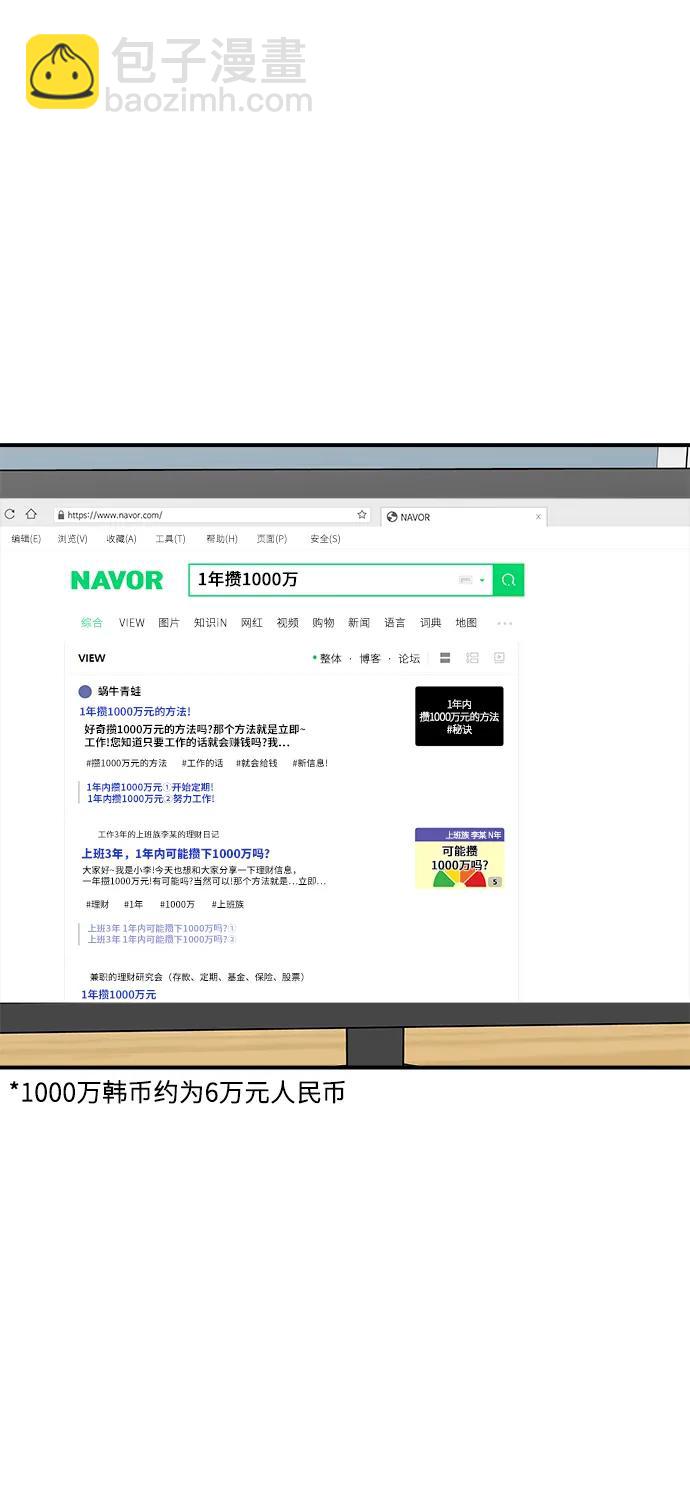Click the snippet starting 好奇攒1000万元的方法吗?

click(x=195, y=736)
